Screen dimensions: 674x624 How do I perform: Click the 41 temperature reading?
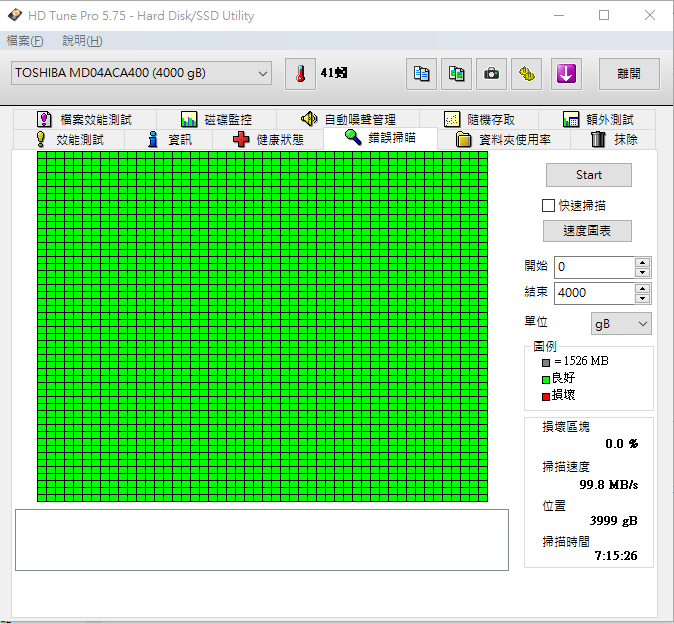click(334, 73)
